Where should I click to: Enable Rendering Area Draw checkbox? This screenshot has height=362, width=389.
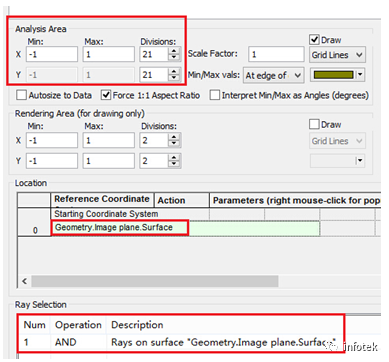[x=314, y=124]
